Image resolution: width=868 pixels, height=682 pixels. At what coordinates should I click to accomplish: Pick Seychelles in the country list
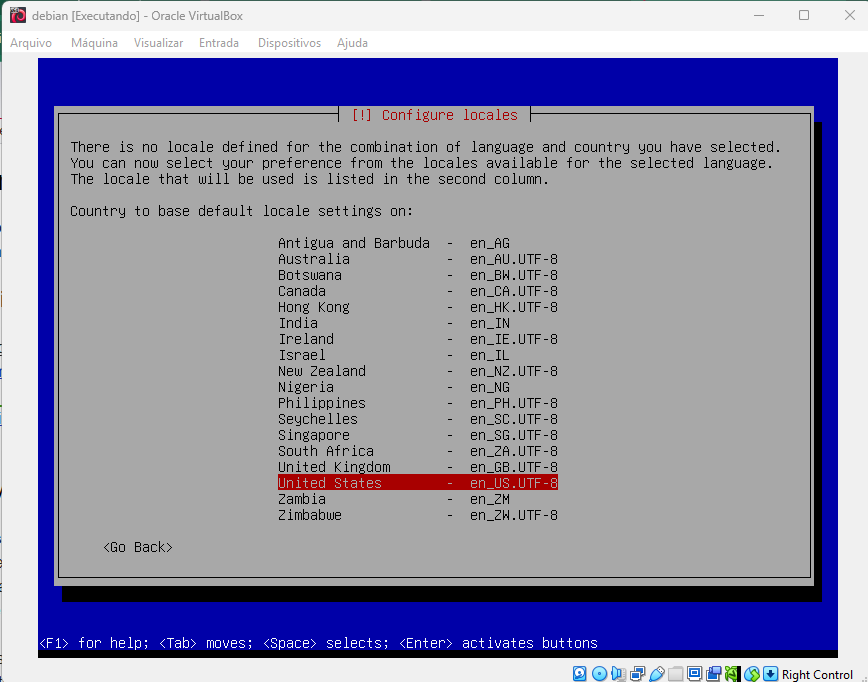click(x=417, y=419)
